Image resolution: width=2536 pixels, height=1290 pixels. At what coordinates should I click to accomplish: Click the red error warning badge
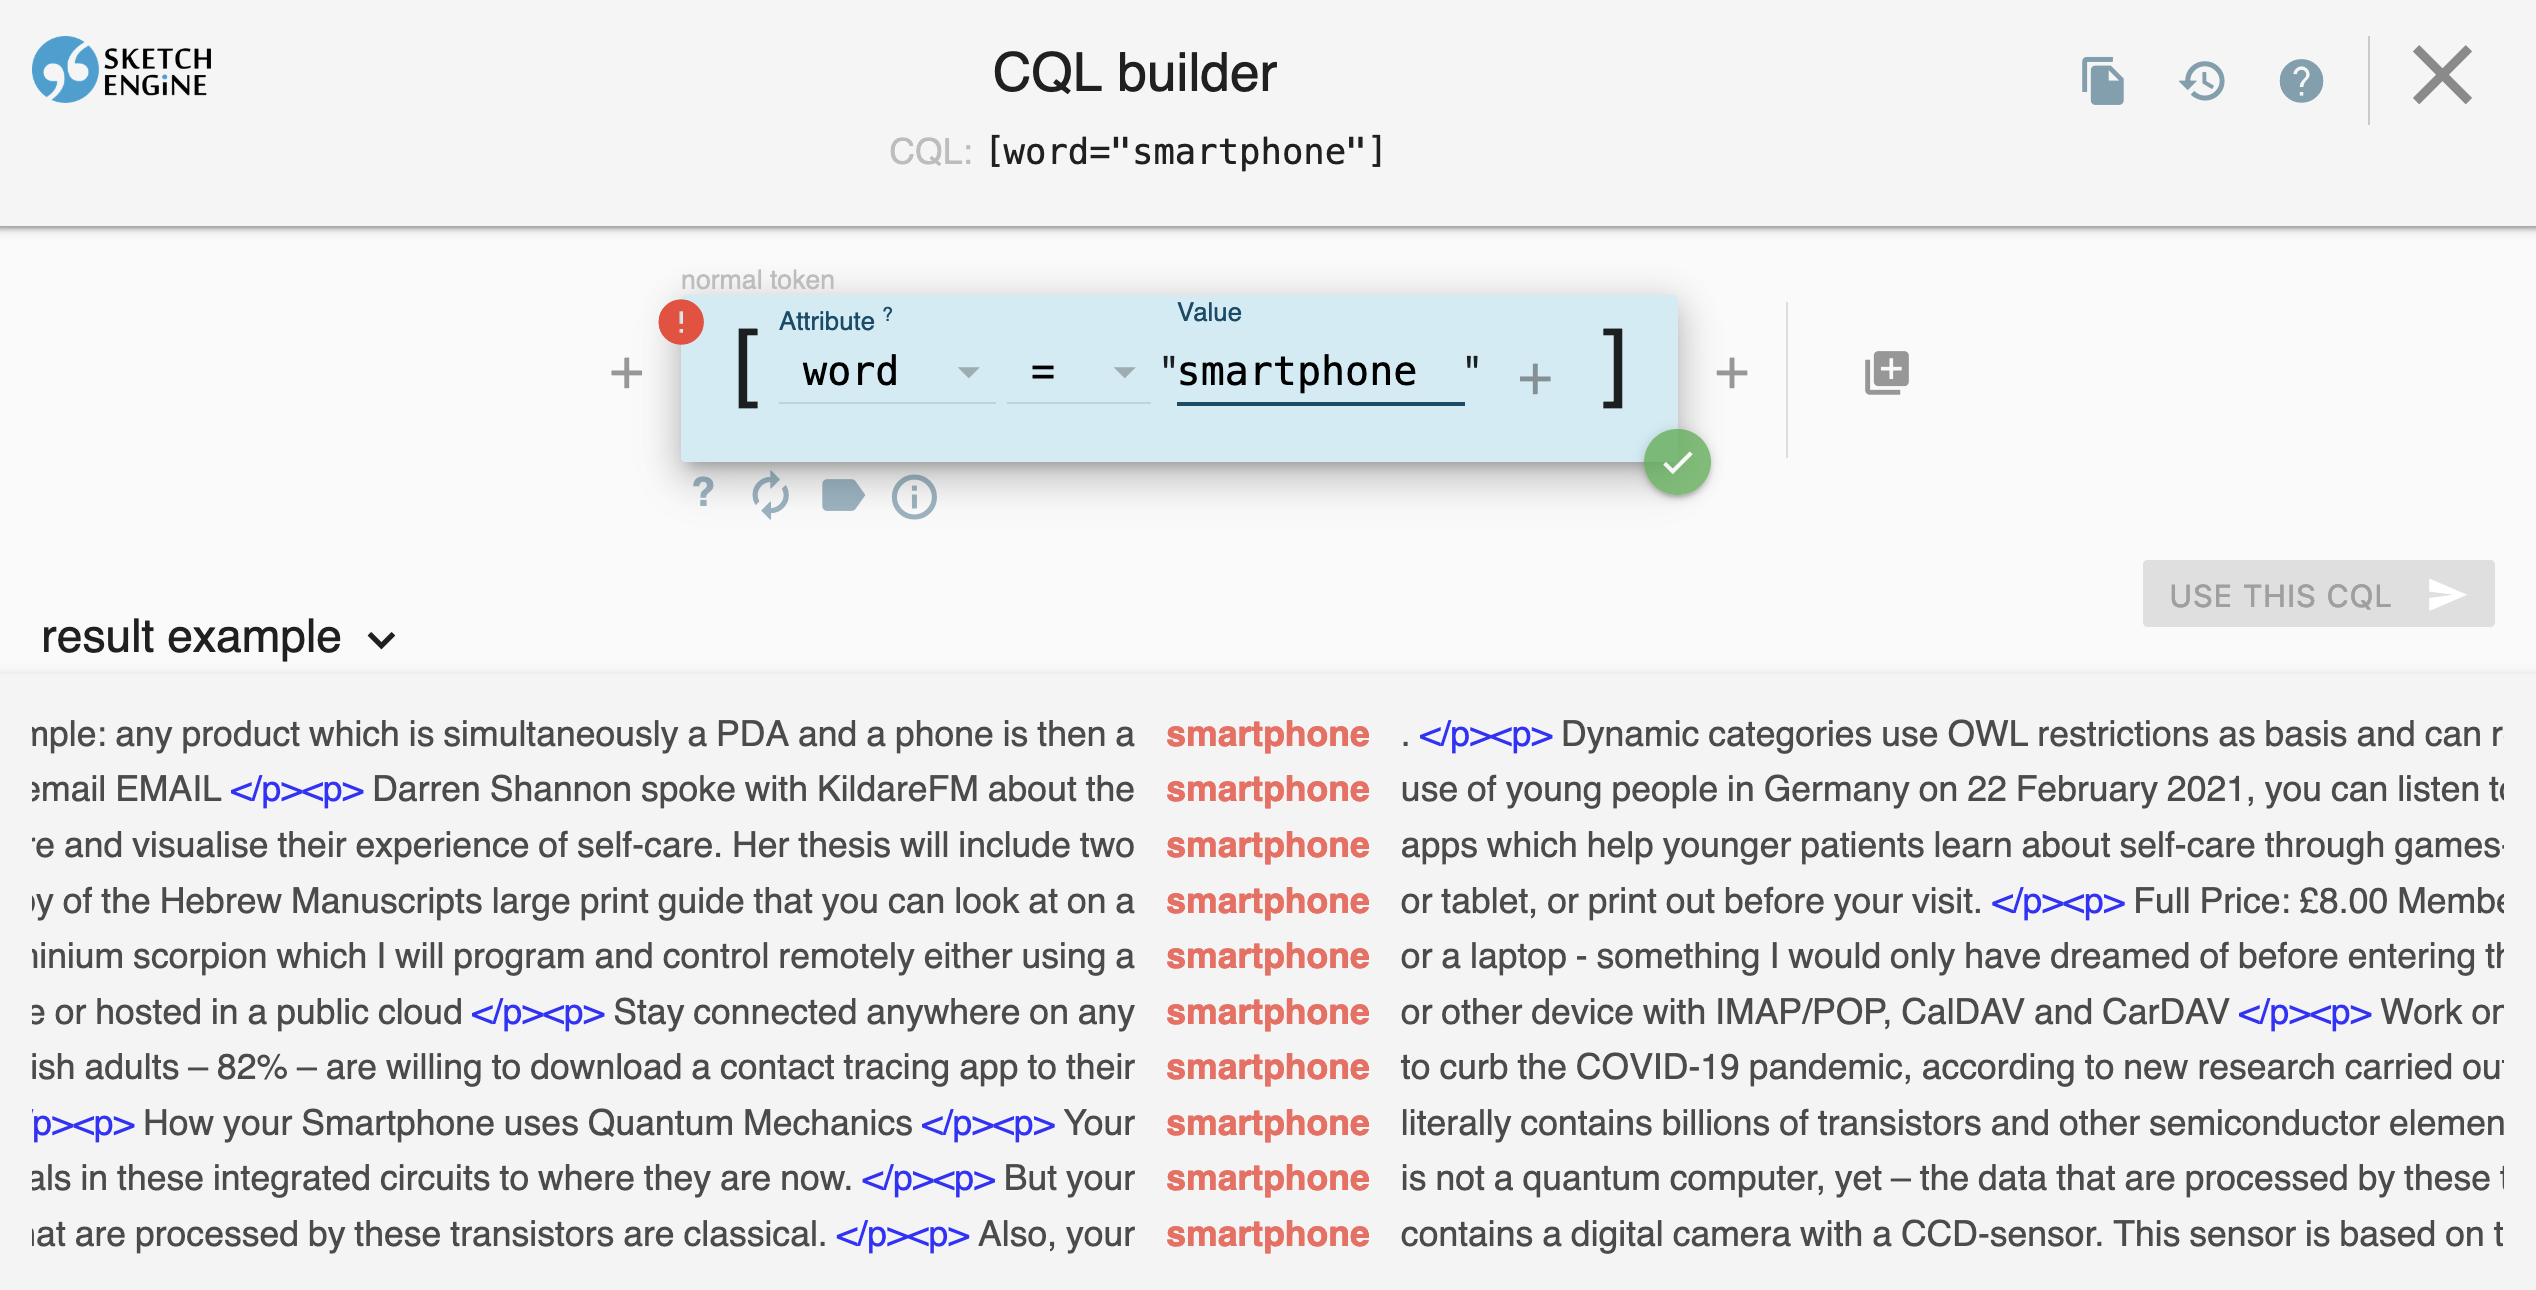click(681, 322)
